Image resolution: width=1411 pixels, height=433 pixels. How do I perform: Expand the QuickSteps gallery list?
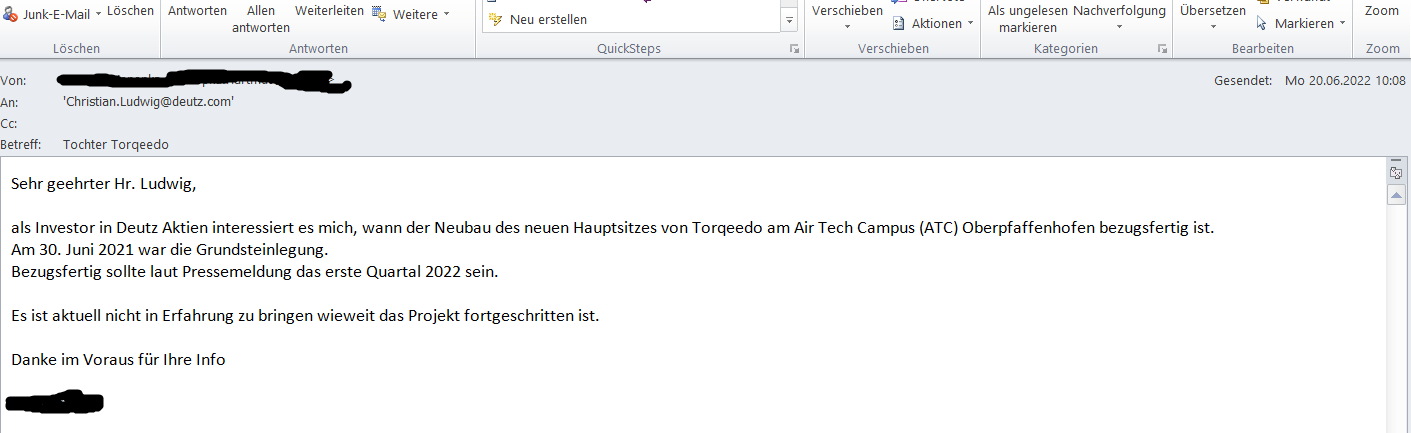(789, 20)
